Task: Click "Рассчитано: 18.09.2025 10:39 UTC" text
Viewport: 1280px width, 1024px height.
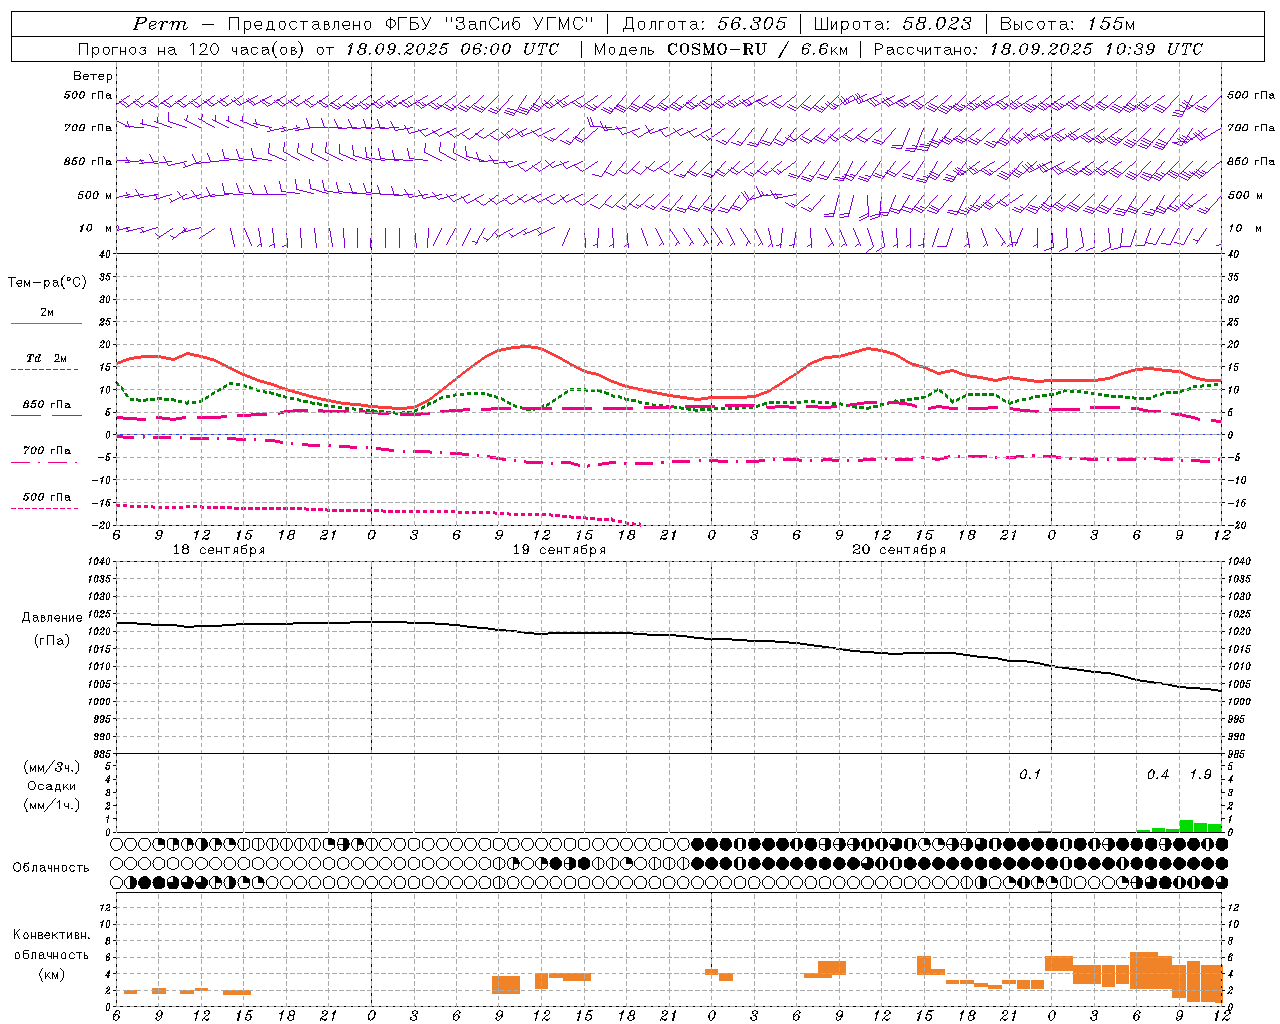Action: [x=1038, y=49]
